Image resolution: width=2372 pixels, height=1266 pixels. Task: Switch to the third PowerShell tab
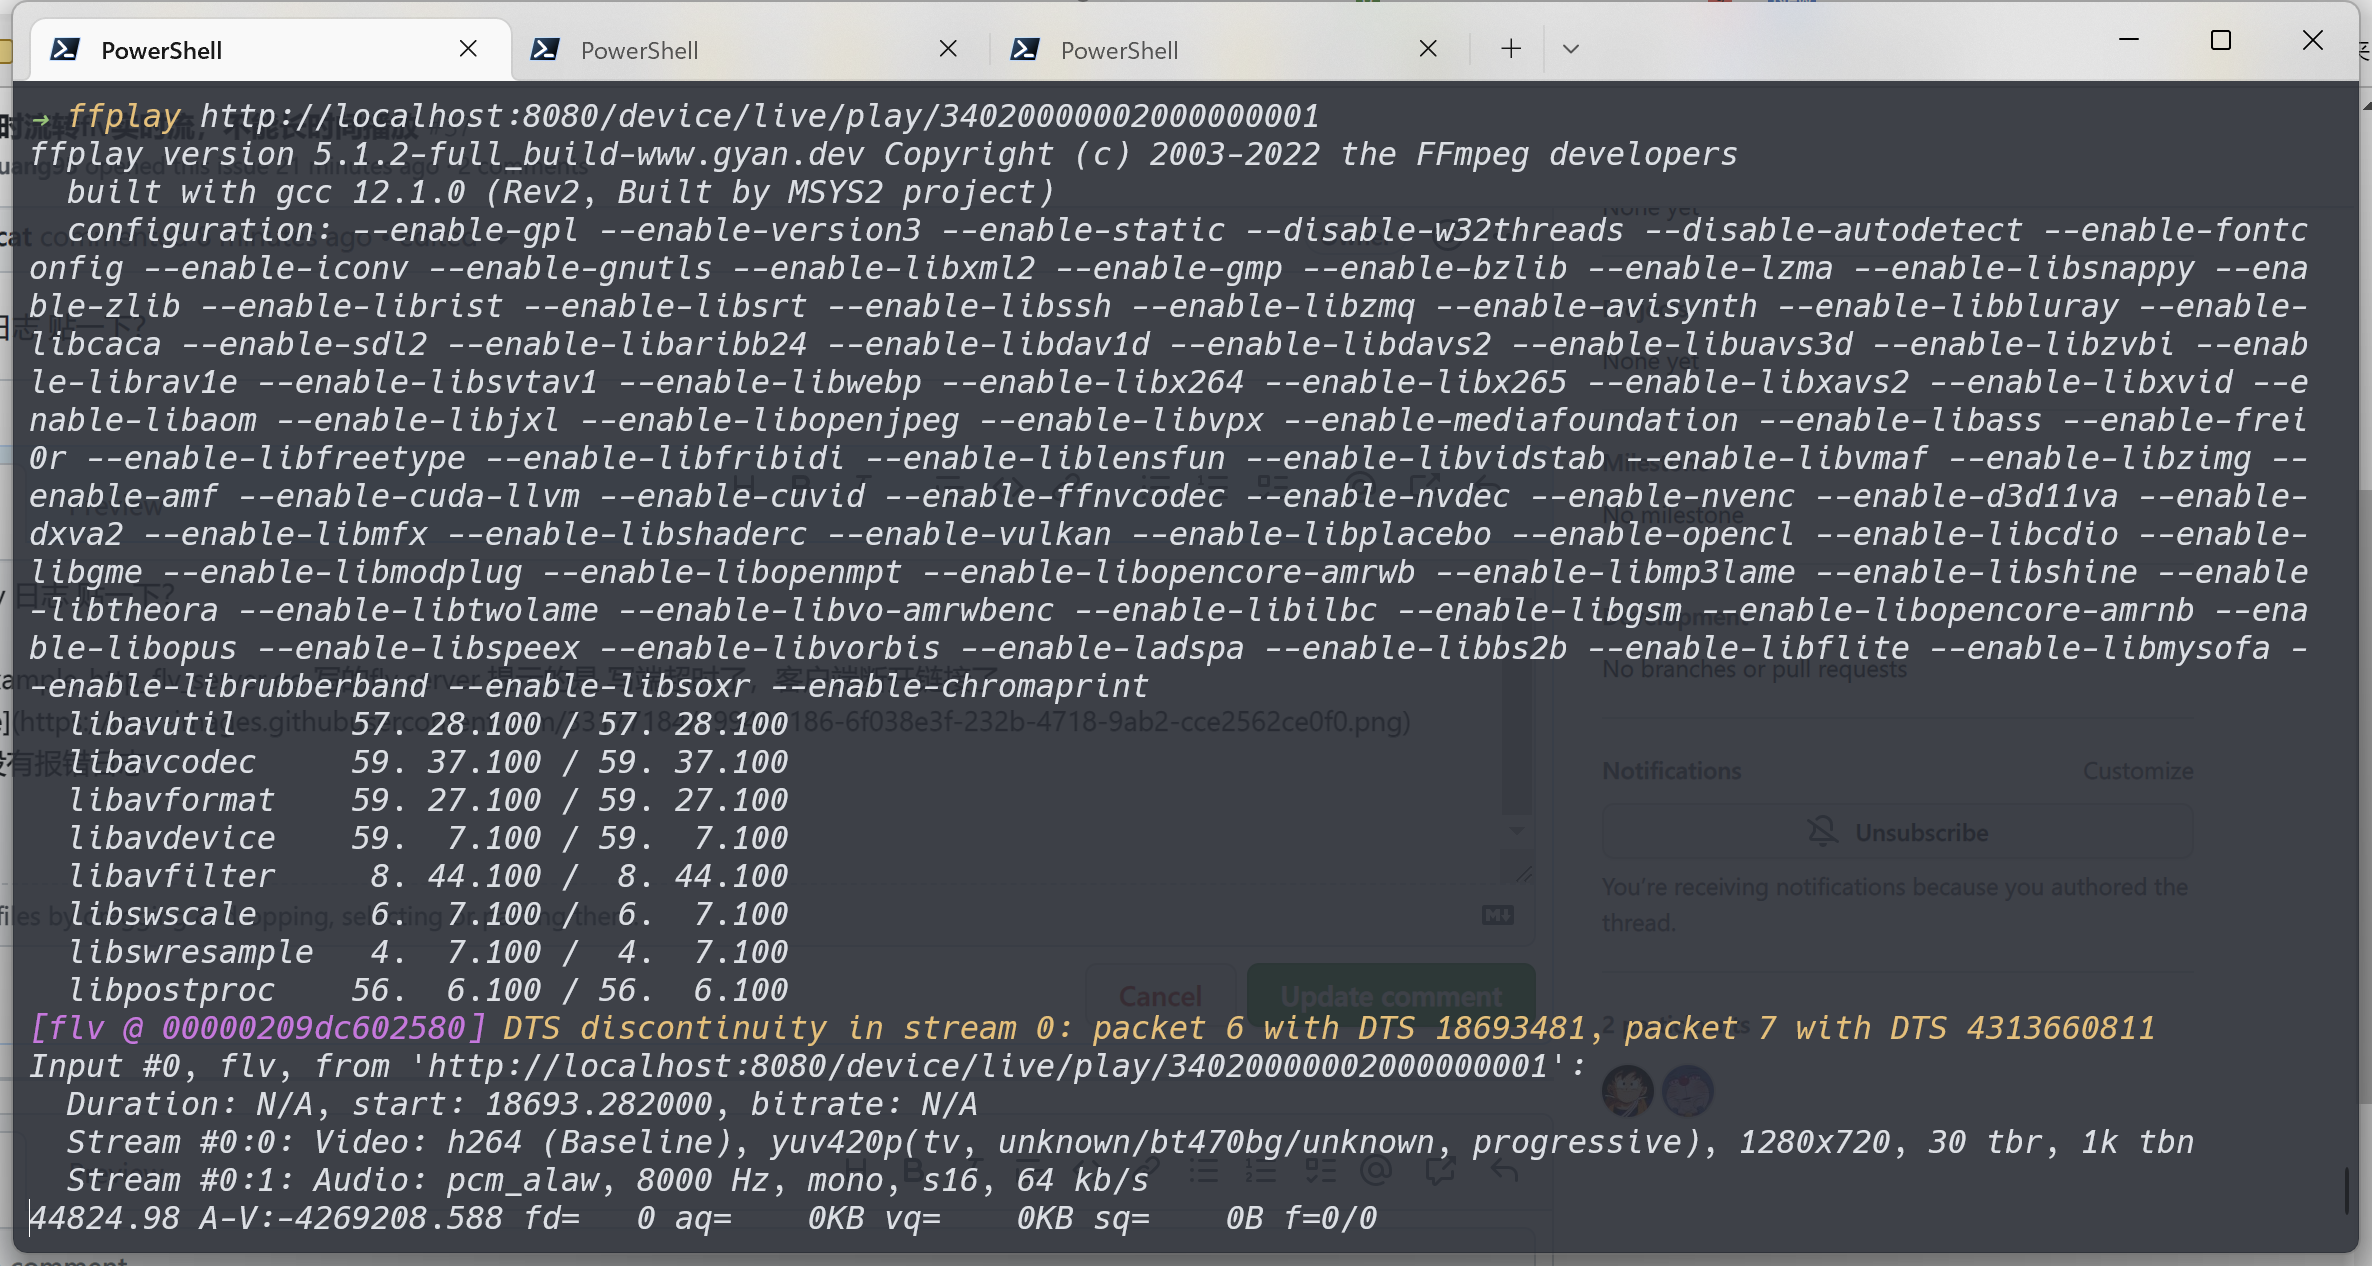pos(1119,49)
